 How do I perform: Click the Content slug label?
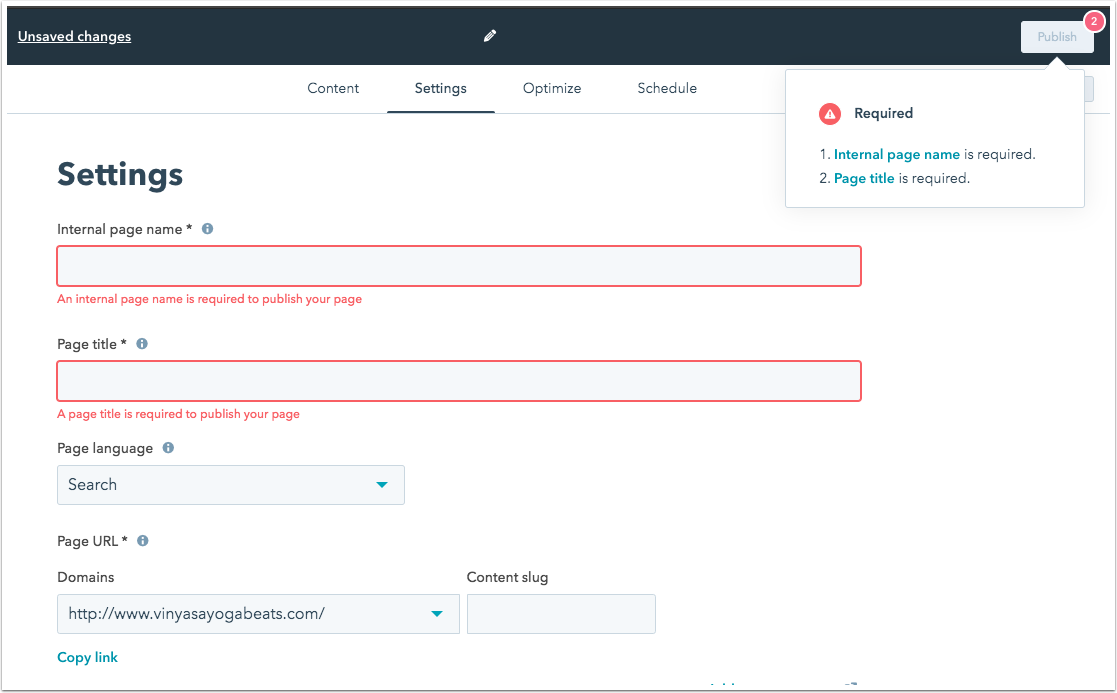click(507, 577)
